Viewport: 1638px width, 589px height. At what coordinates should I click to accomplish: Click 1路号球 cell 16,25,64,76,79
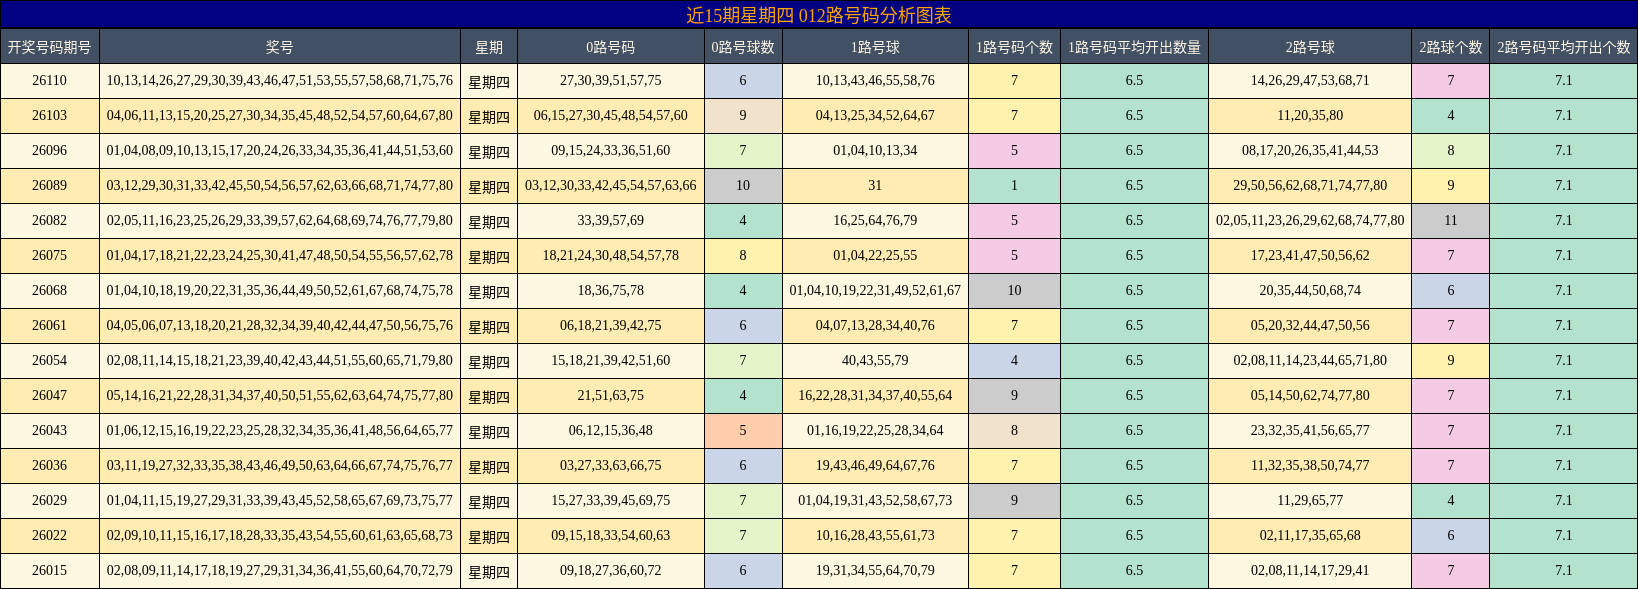[x=875, y=221]
